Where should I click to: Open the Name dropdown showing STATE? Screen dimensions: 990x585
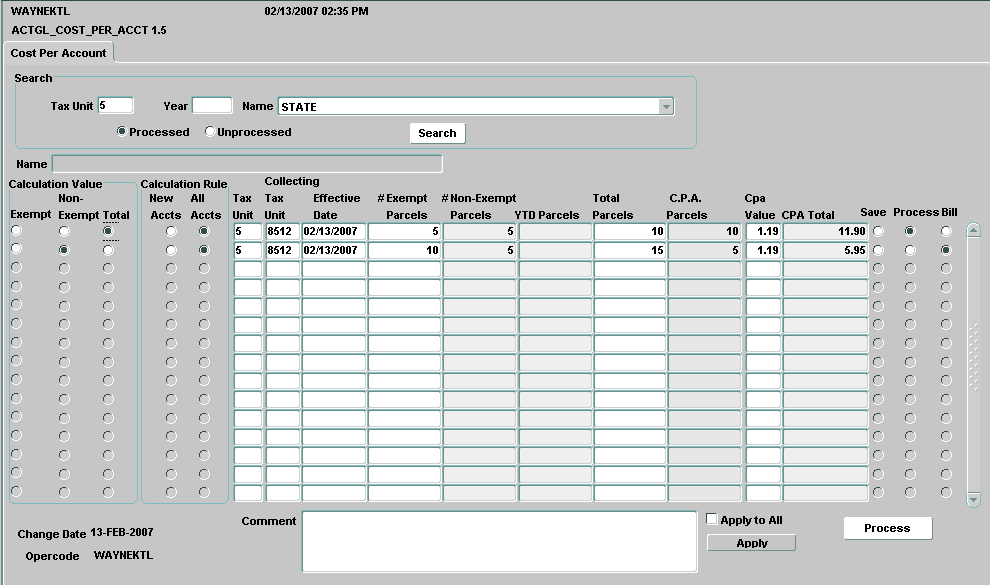(x=665, y=107)
